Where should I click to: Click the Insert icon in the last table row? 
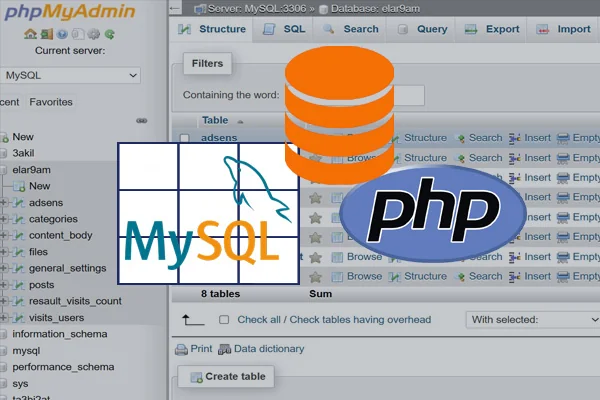515,276
